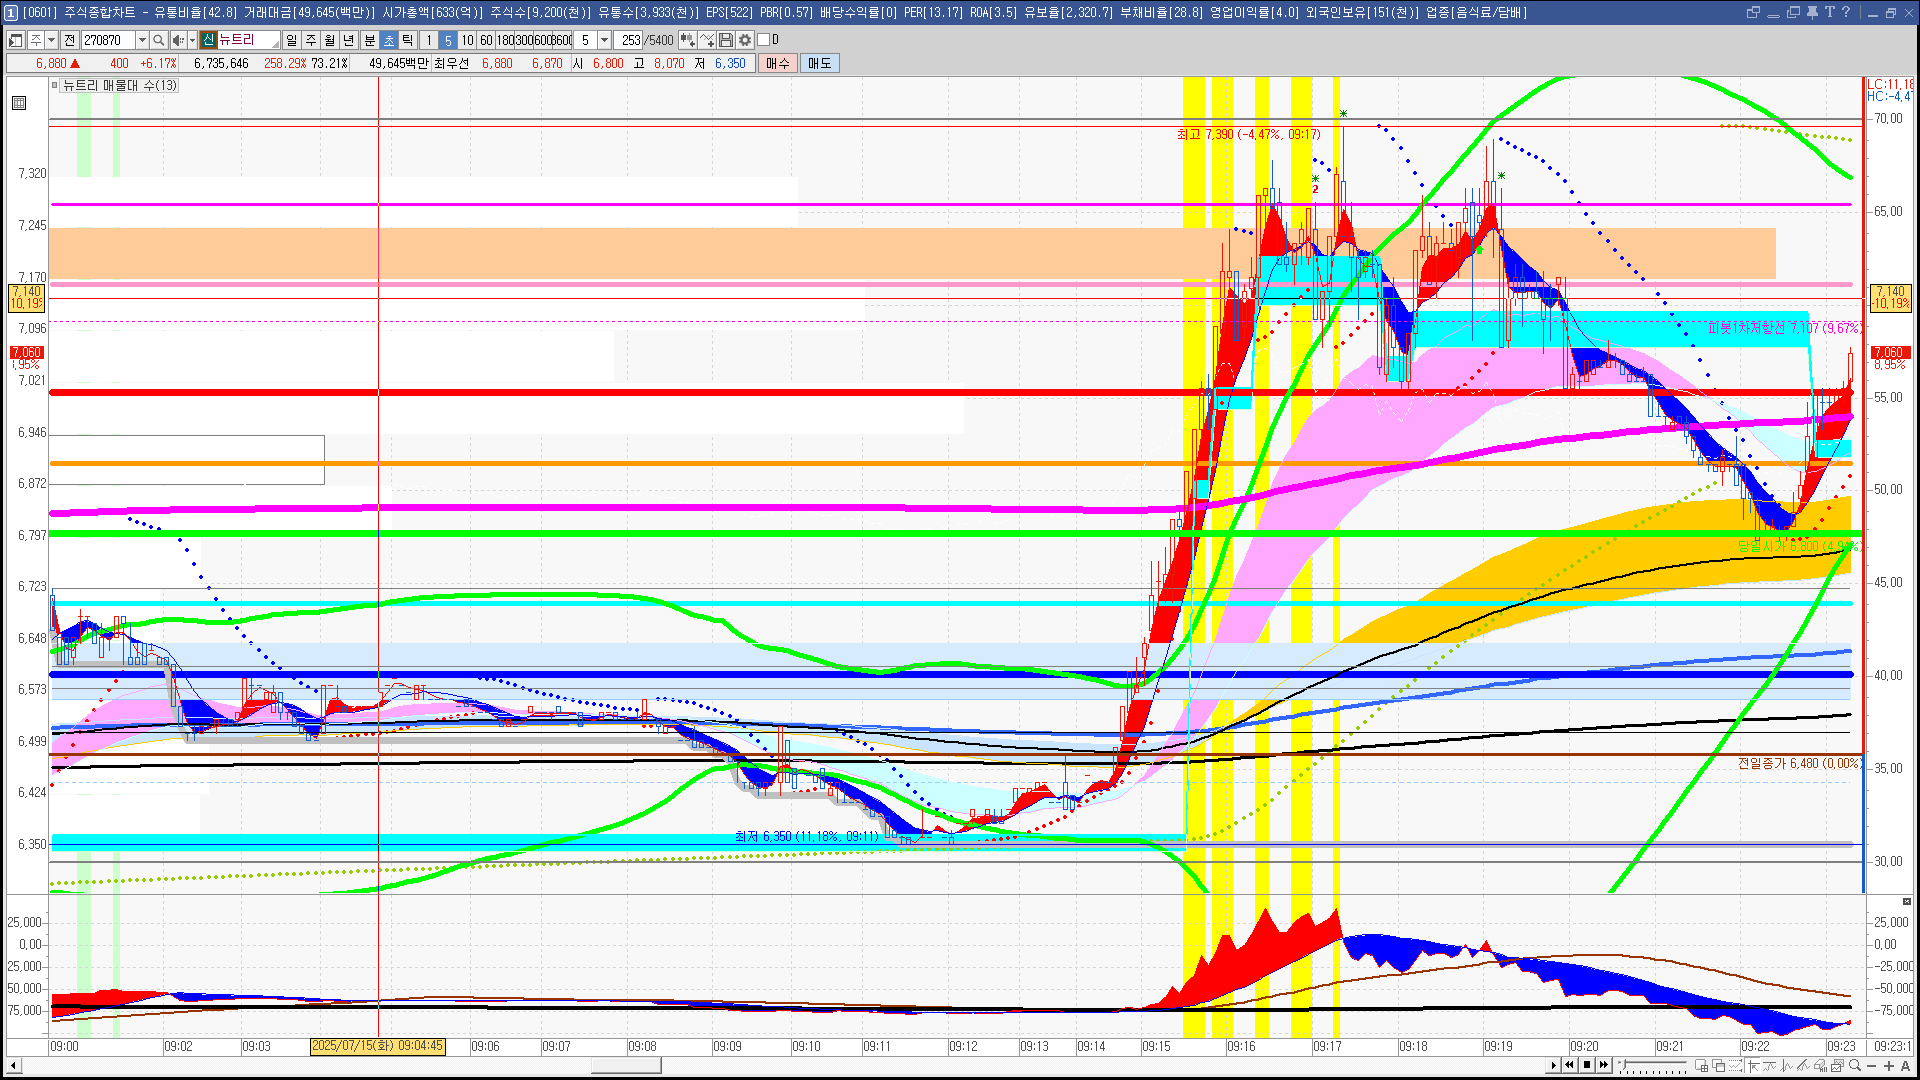Click the bar count 253 input field

[629, 40]
